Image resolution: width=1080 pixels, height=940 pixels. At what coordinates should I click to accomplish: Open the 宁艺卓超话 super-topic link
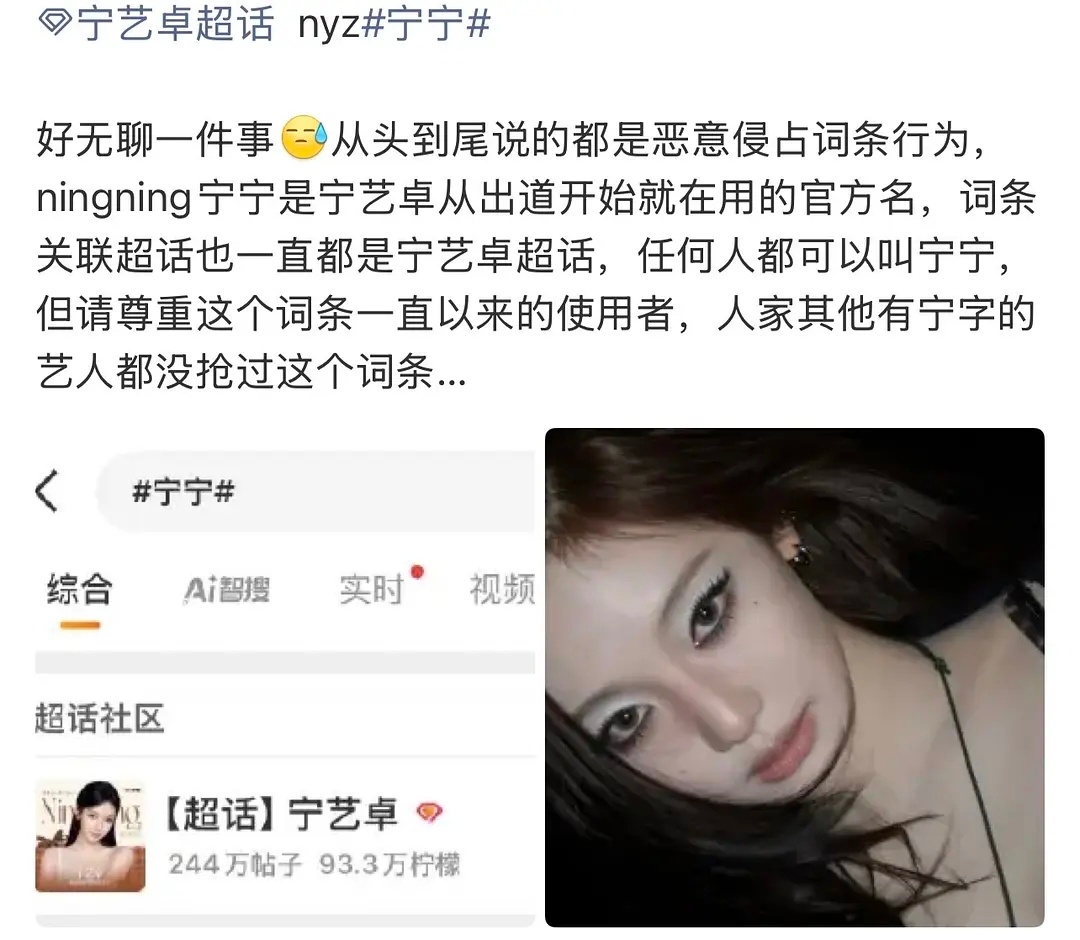click(x=158, y=23)
